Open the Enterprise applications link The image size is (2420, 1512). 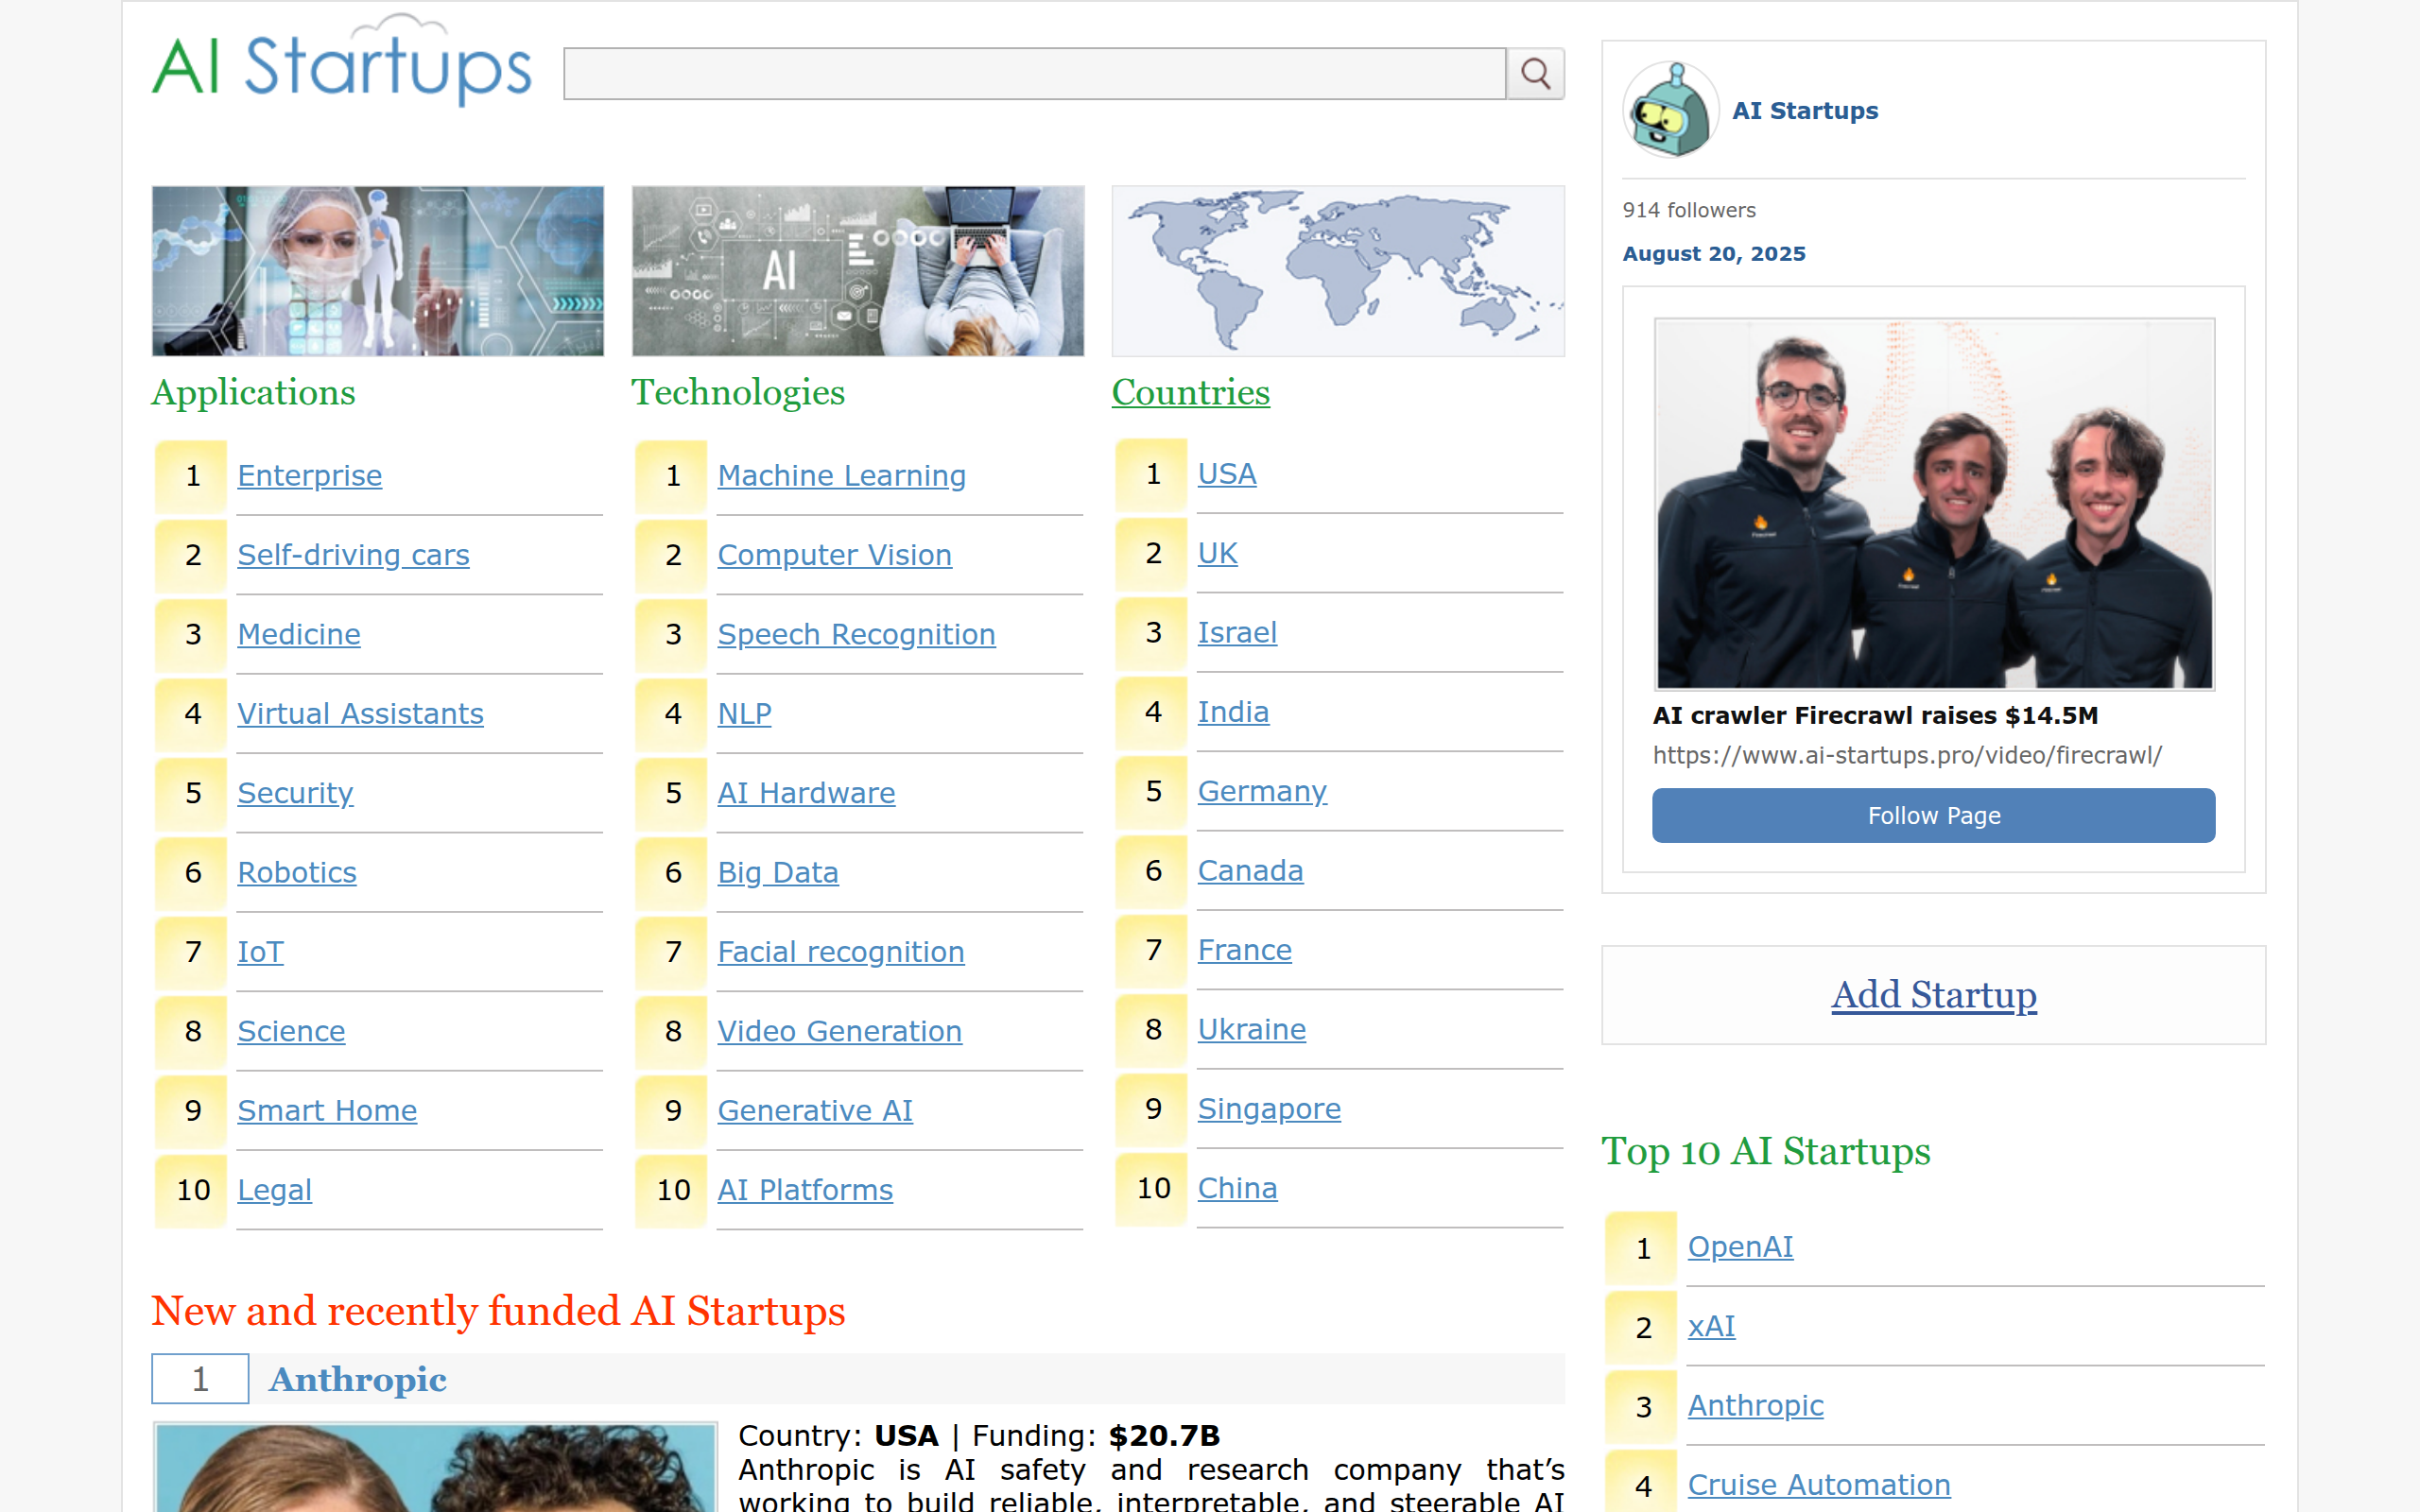(310, 476)
